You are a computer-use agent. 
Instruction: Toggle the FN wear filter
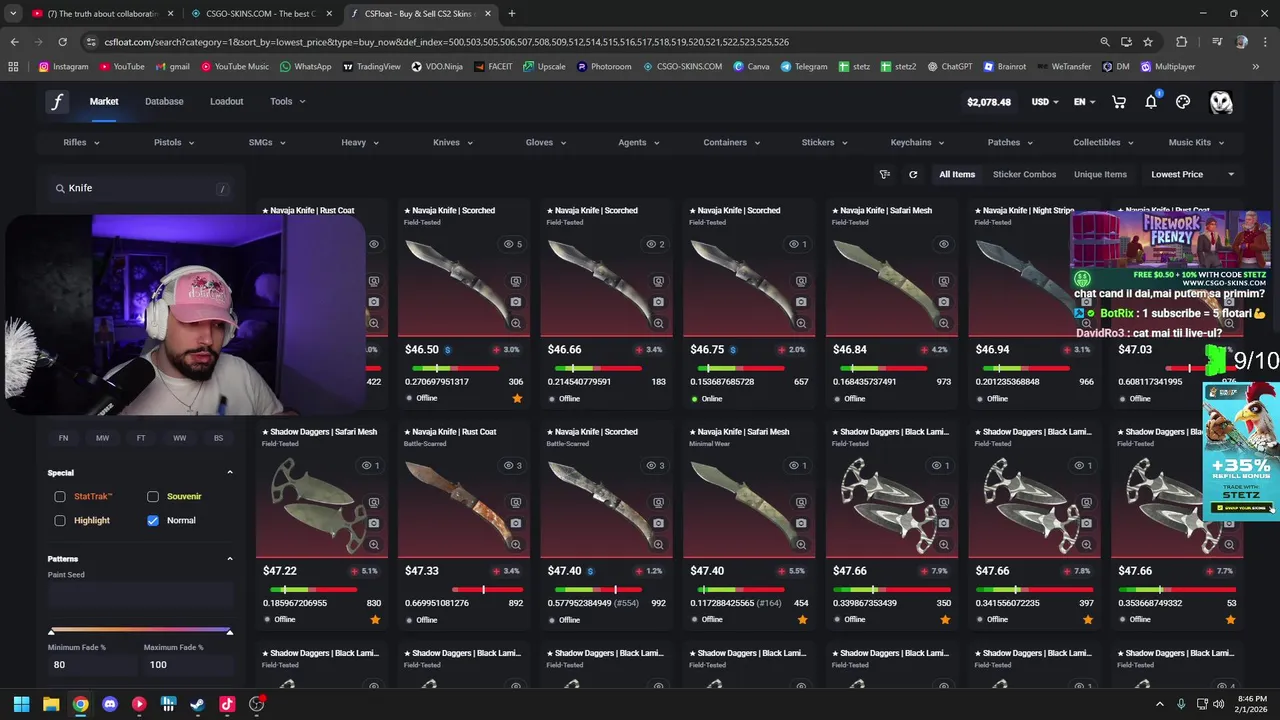click(x=63, y=438)
